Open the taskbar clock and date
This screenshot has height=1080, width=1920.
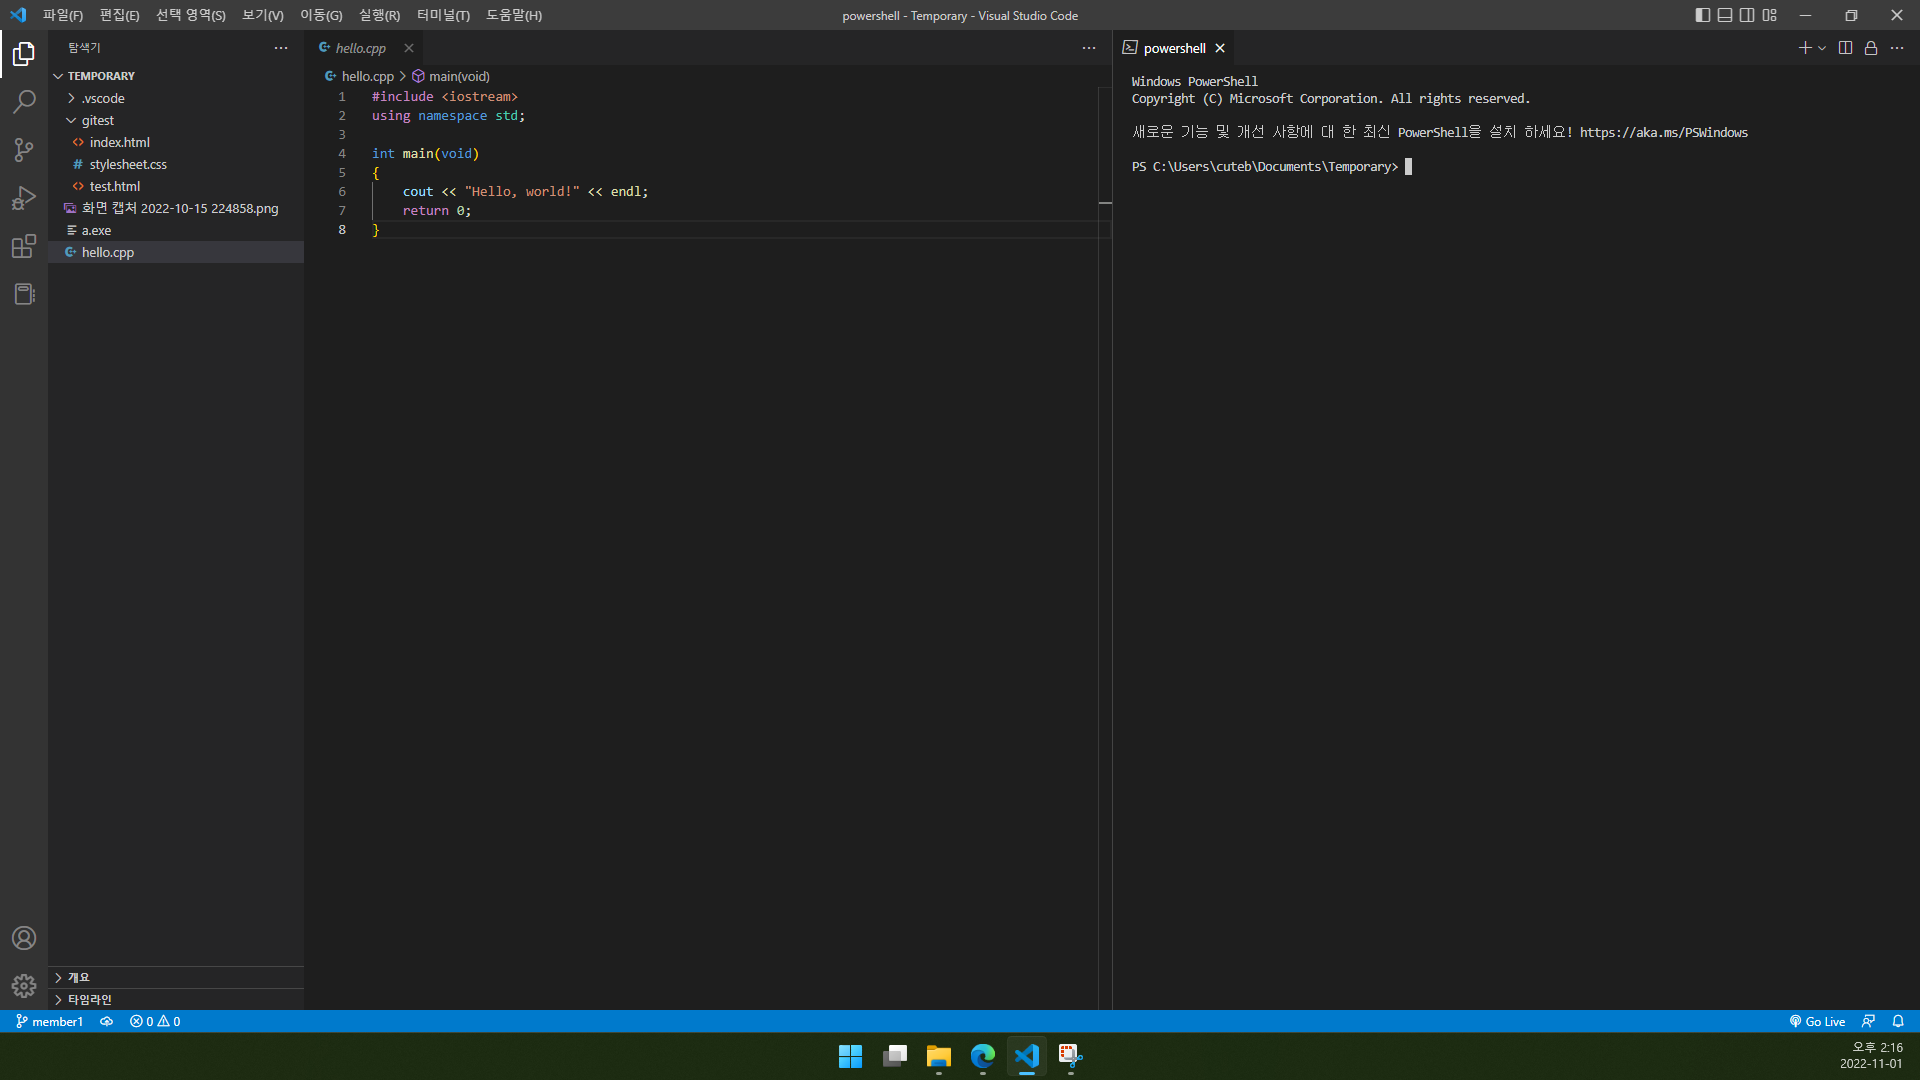click(1871, 1056)
